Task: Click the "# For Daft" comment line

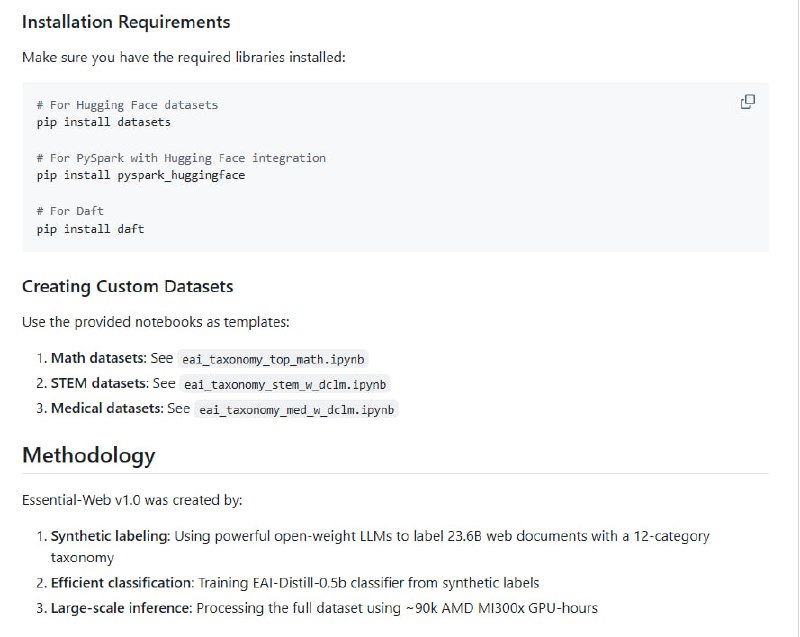Action: [70, 211]
